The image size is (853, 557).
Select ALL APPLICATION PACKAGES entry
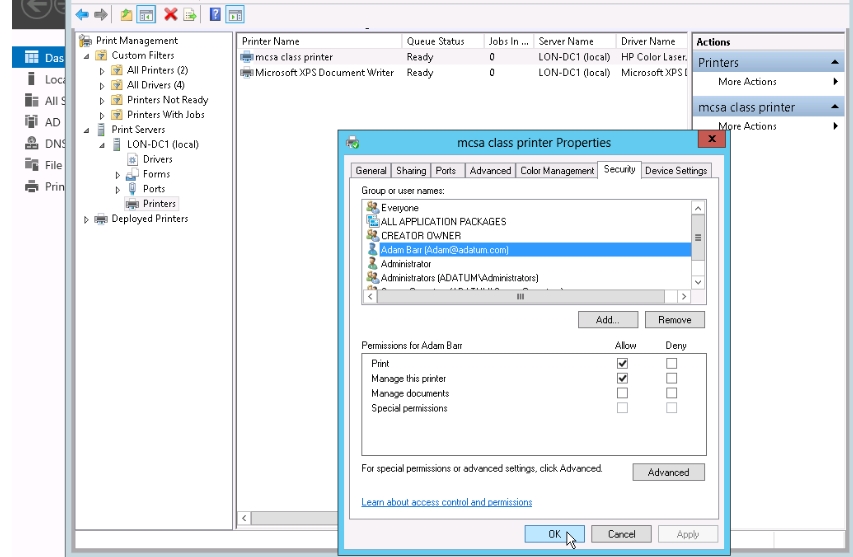coord(443,222)
